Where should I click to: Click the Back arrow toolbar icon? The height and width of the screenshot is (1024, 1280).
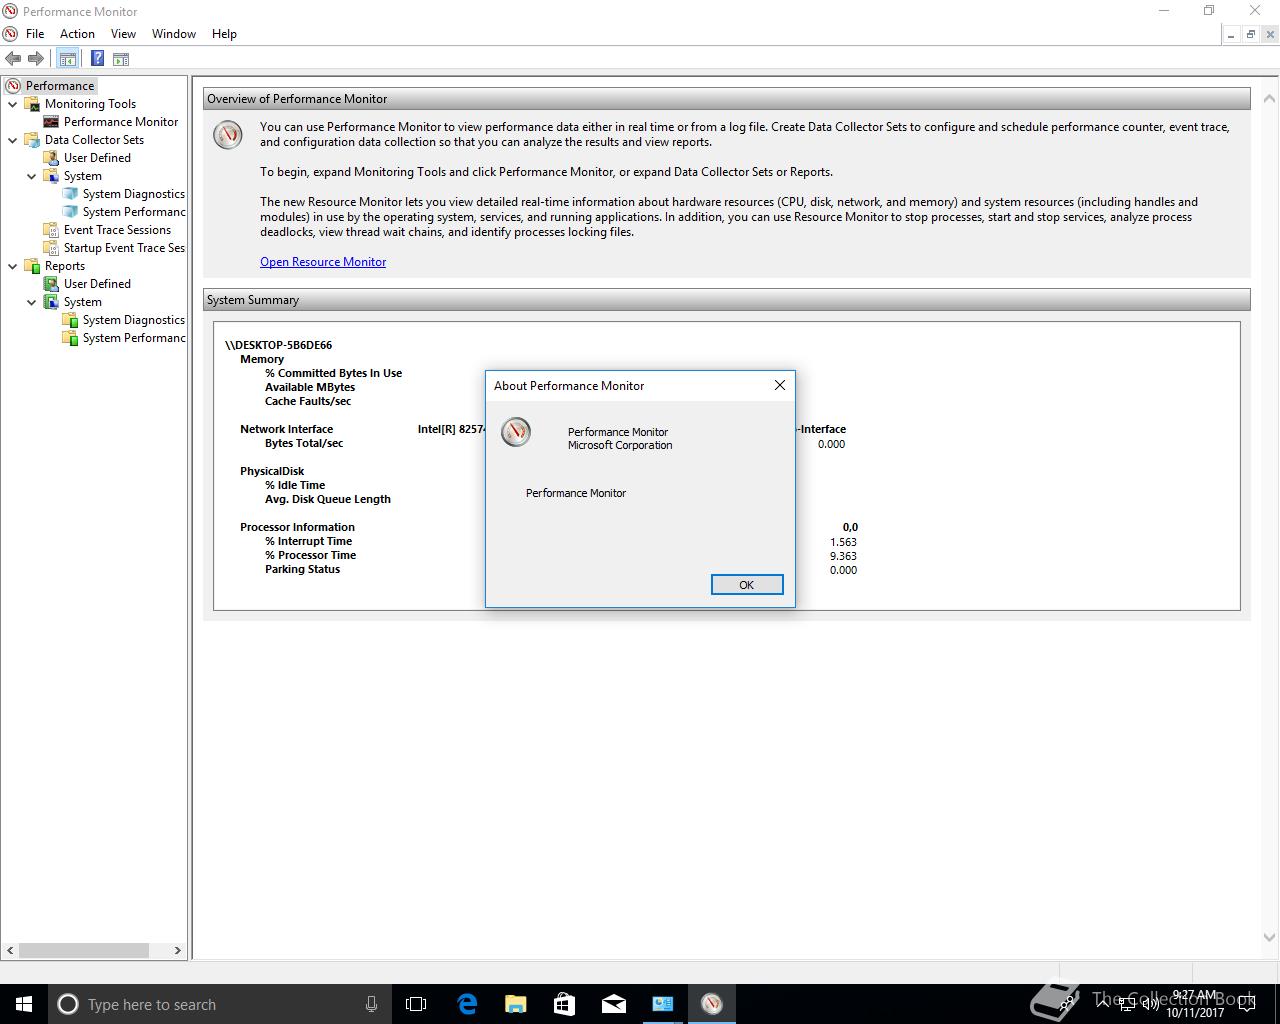pos(13,59)
